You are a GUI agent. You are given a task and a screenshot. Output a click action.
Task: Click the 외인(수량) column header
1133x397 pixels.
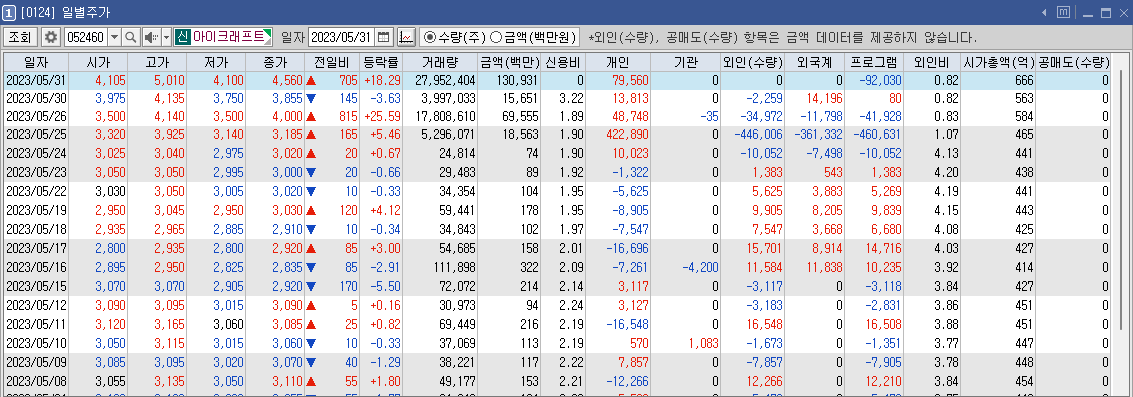point(753,62)
